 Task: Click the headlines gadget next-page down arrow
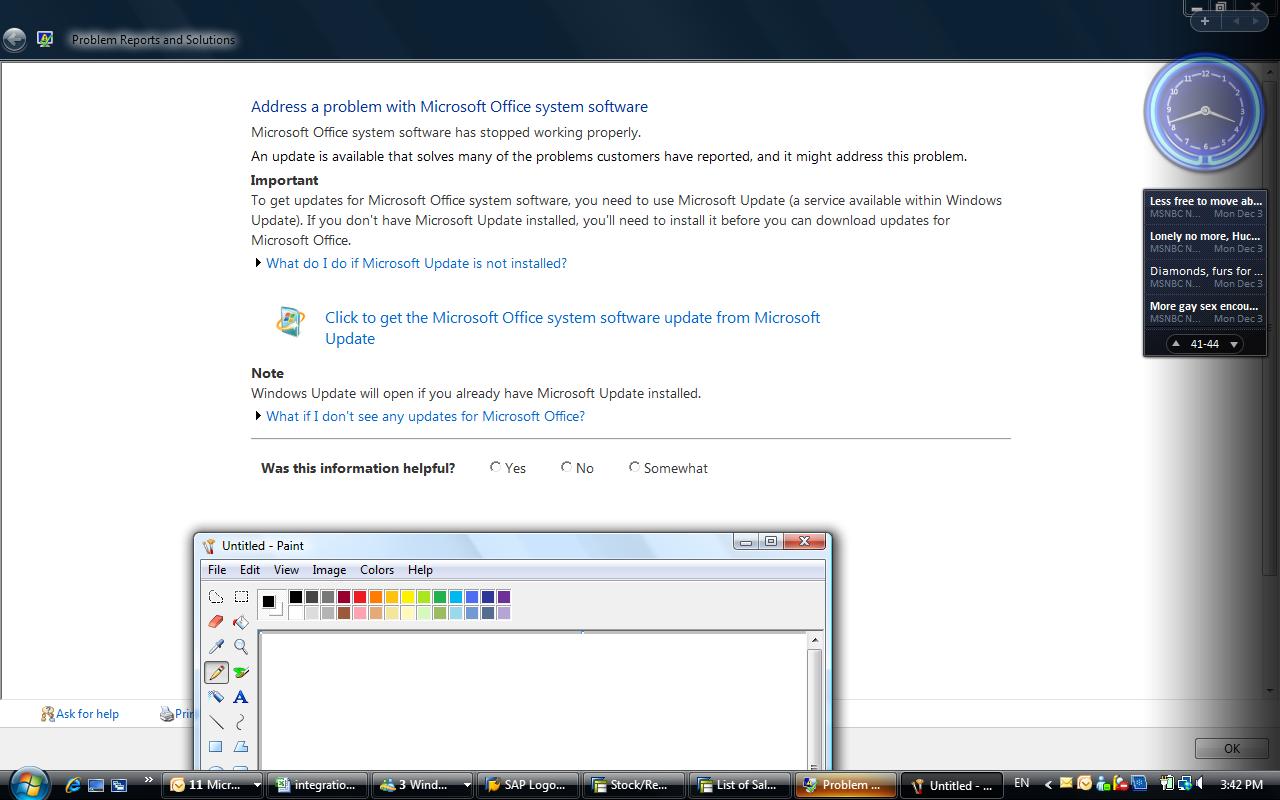[1234, 344]
